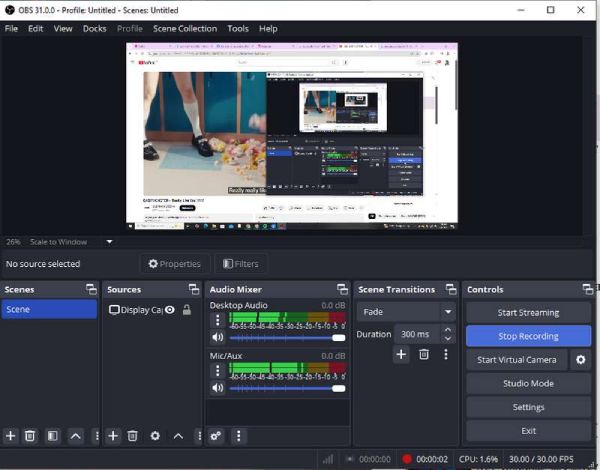This screenshot has height=470, width=600.
Task: Increase transition duration with up stepper
Action: coord(448,330)
